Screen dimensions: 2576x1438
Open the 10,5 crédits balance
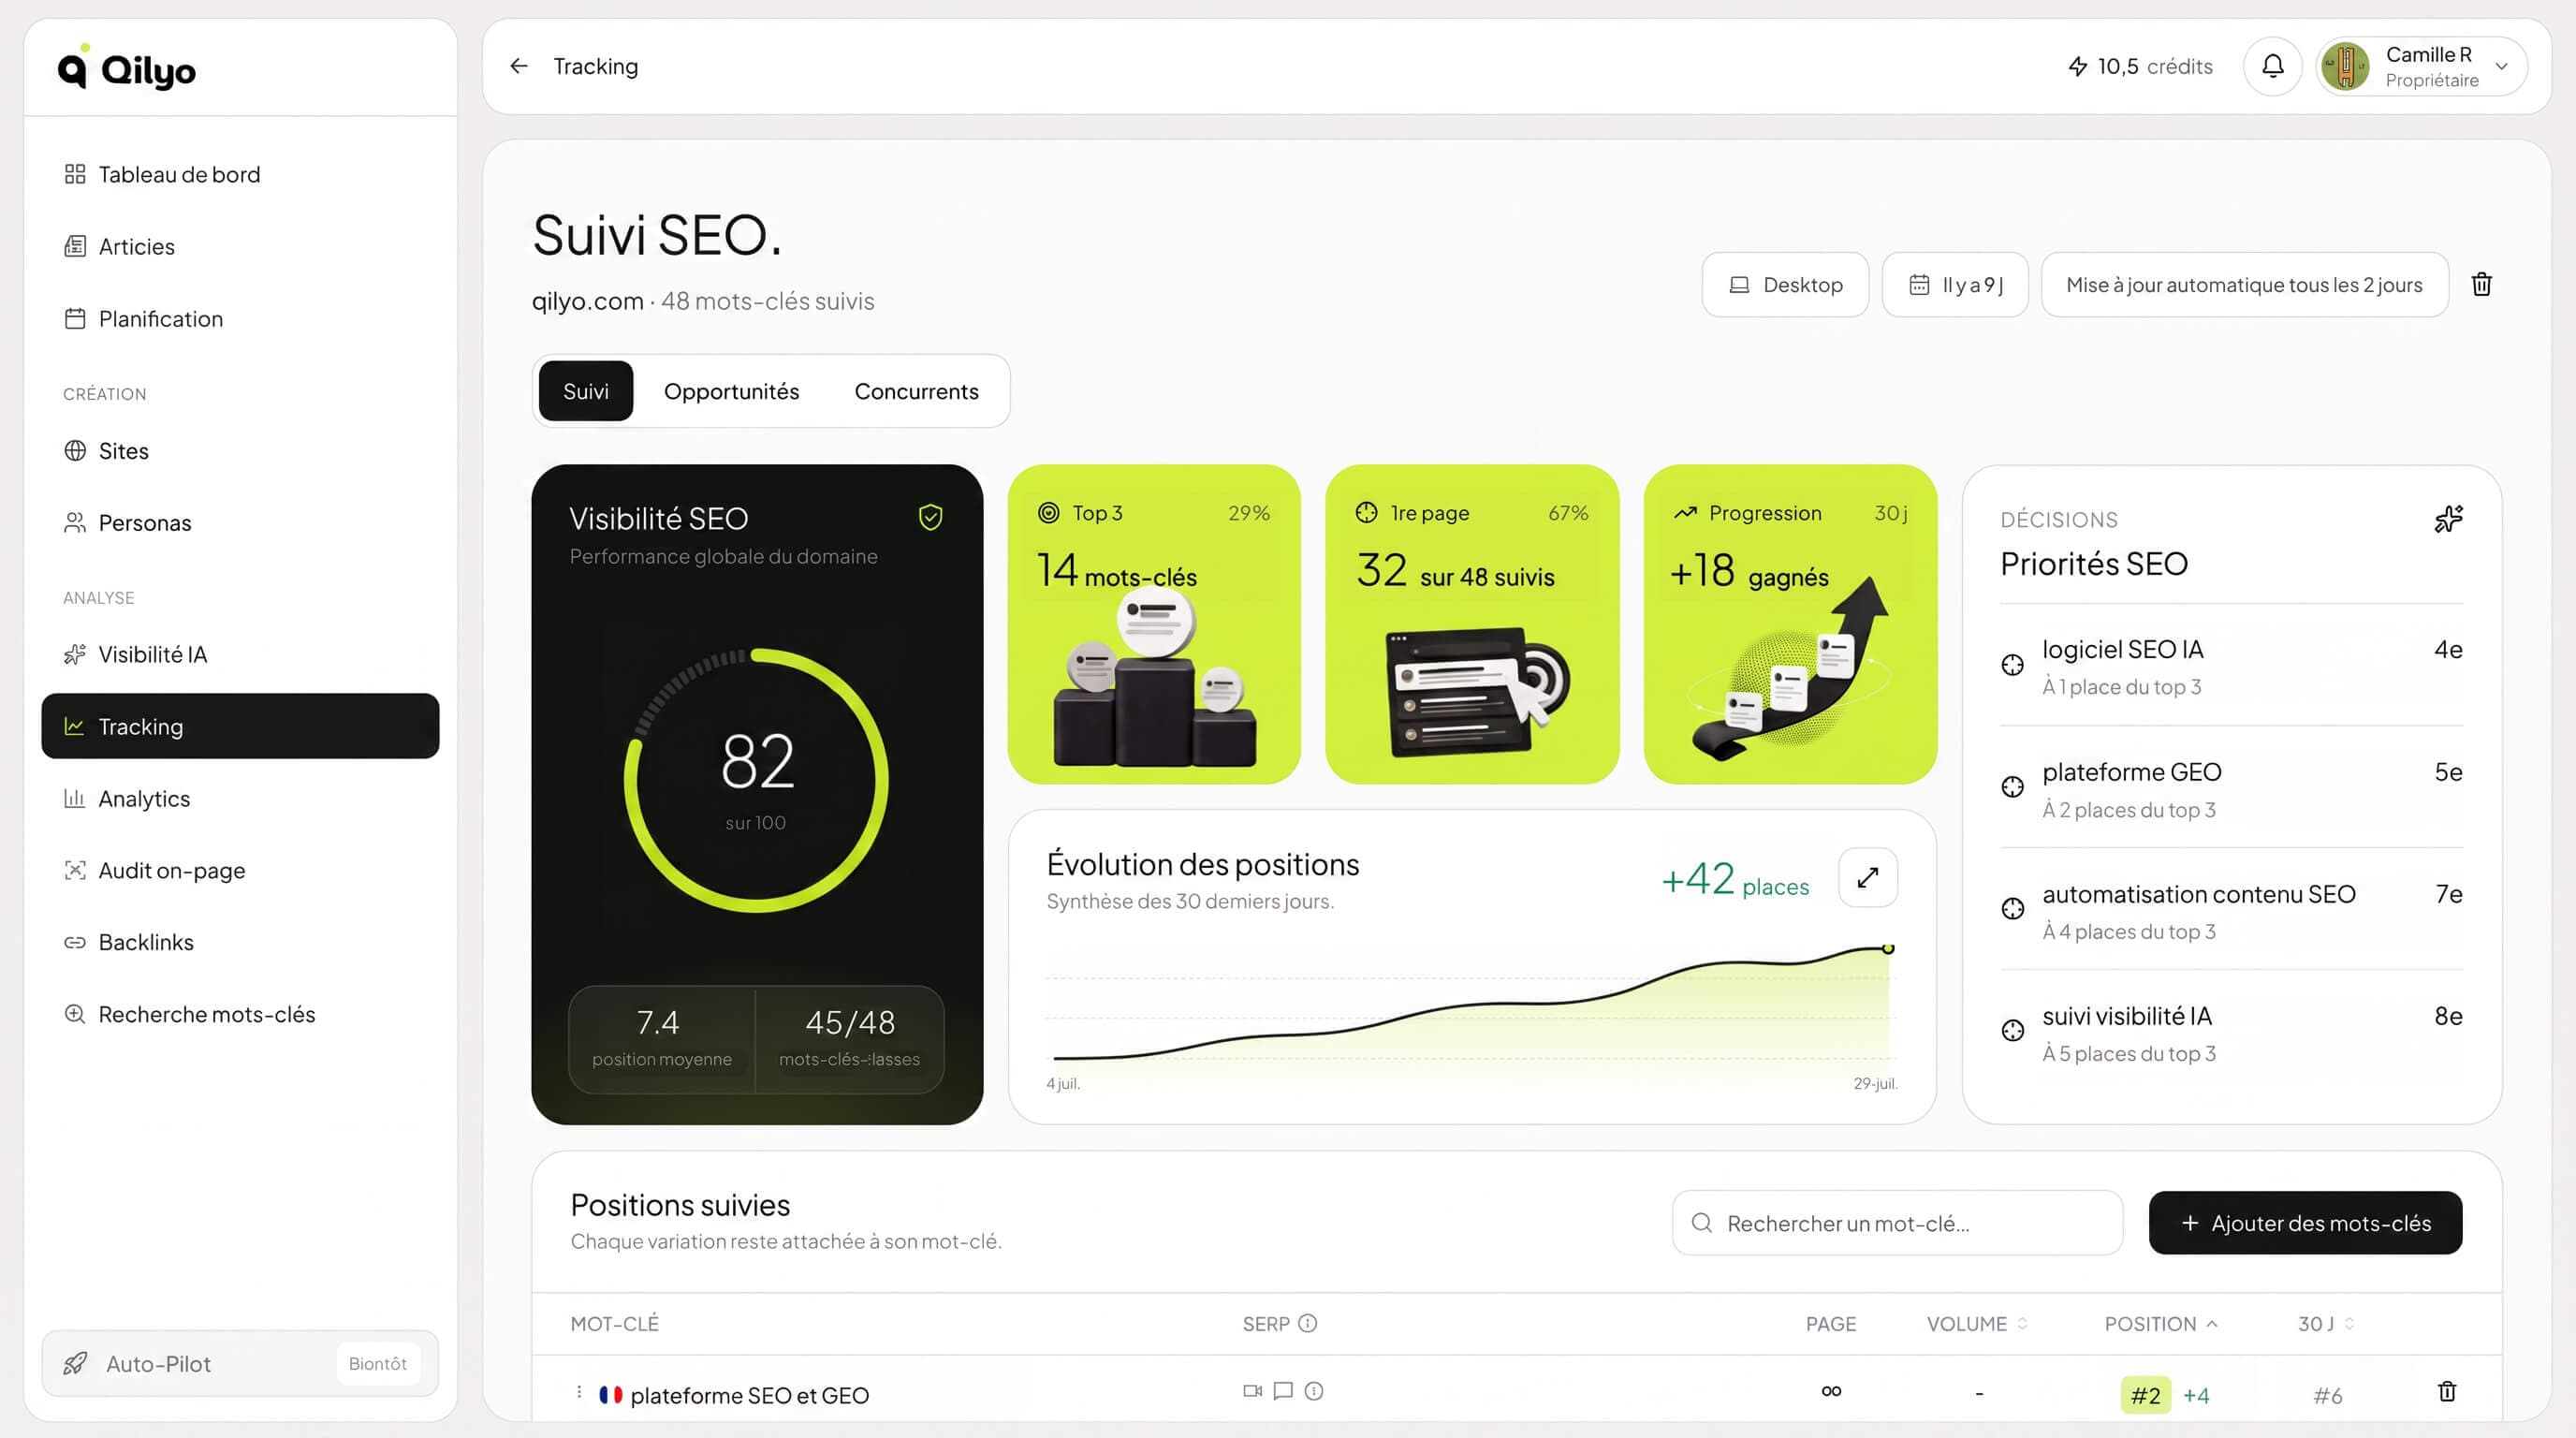(2140, 66)
